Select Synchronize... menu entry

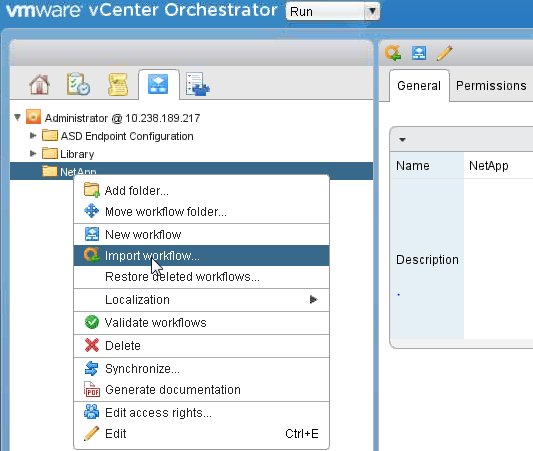202,369
